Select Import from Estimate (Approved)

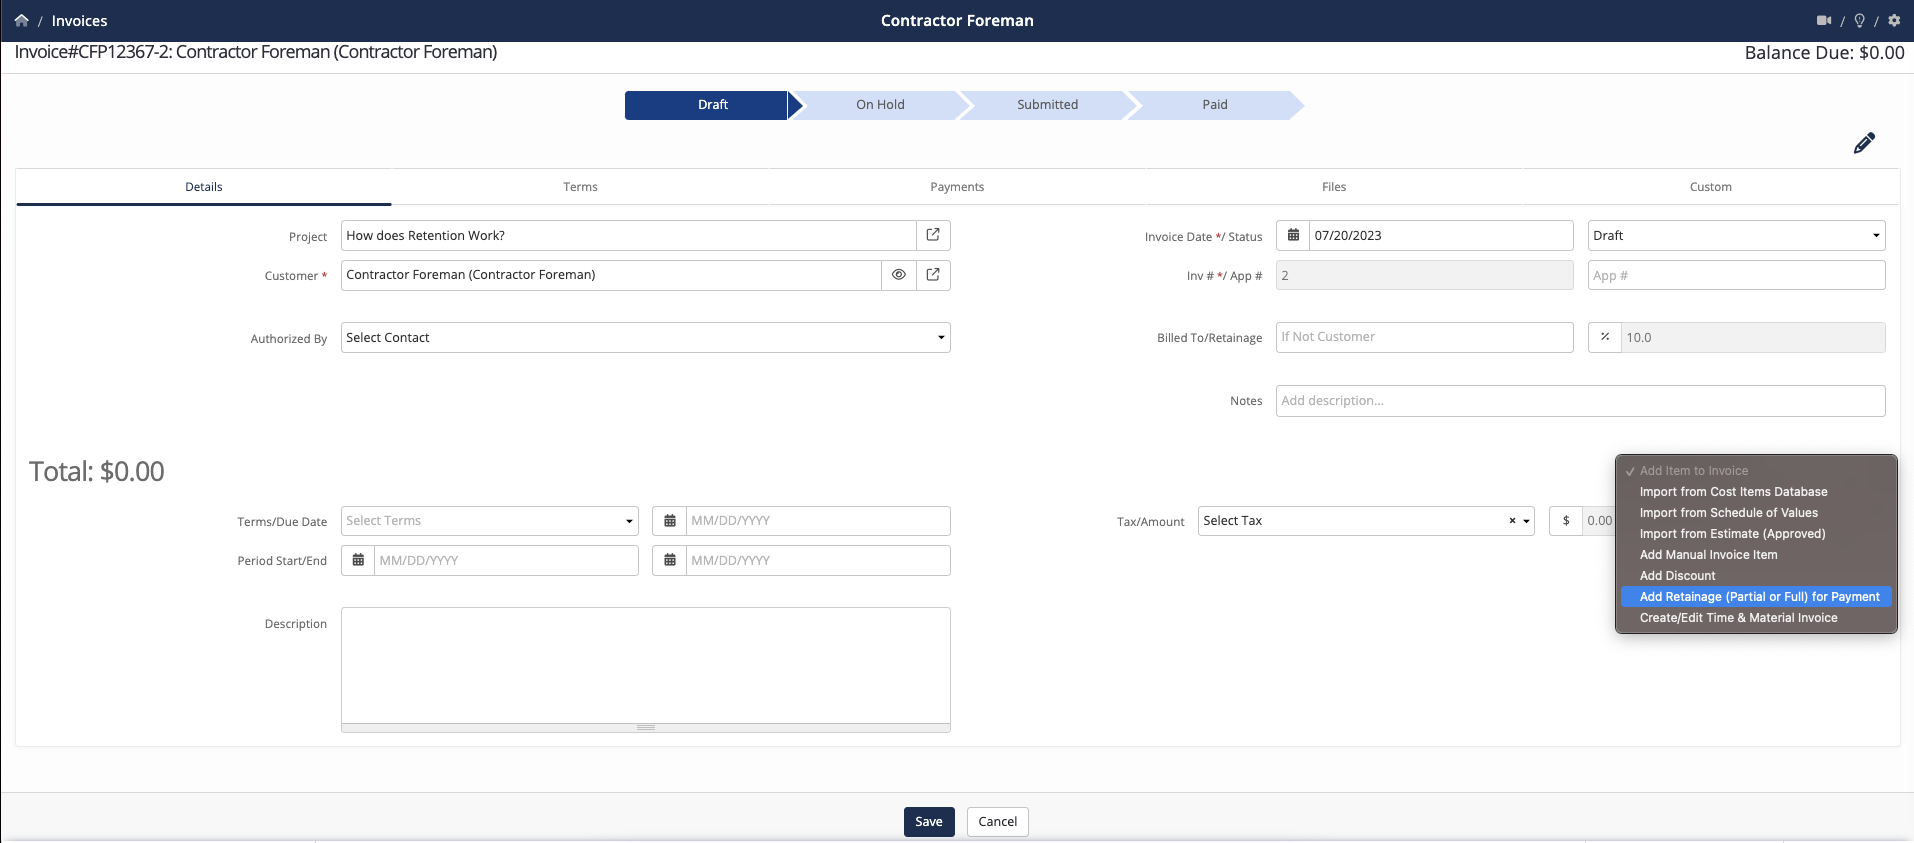pos(1756,534)
